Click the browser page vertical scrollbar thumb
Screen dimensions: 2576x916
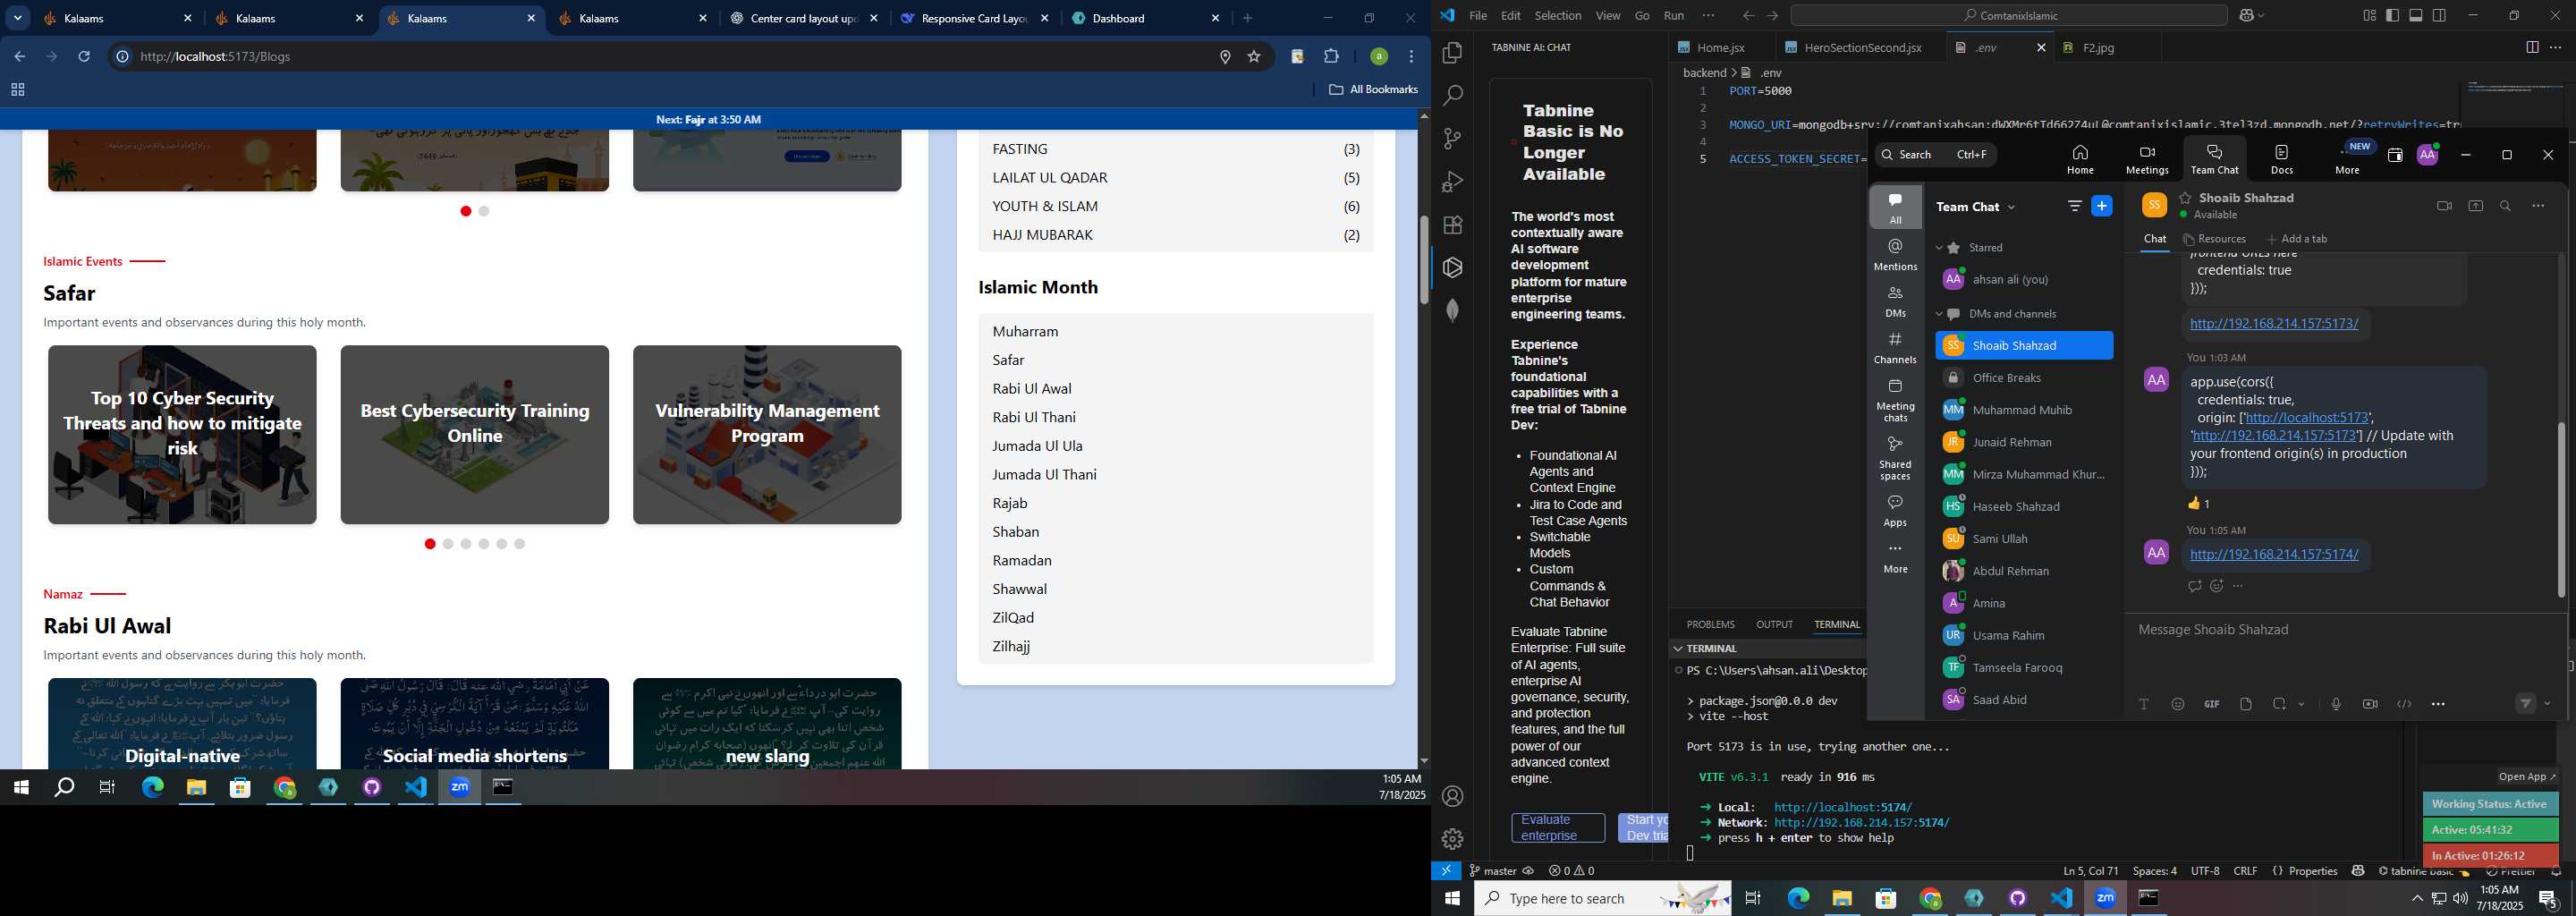coord(1424,259)
